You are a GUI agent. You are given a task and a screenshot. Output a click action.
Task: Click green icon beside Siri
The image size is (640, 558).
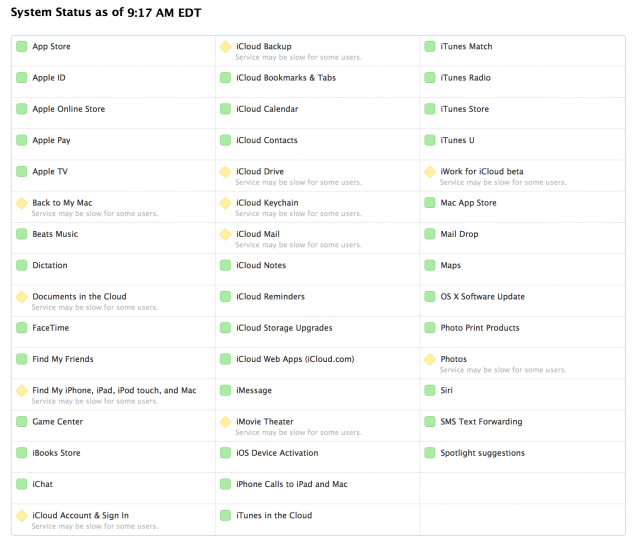pyautogui.click(x=430, y=391)
